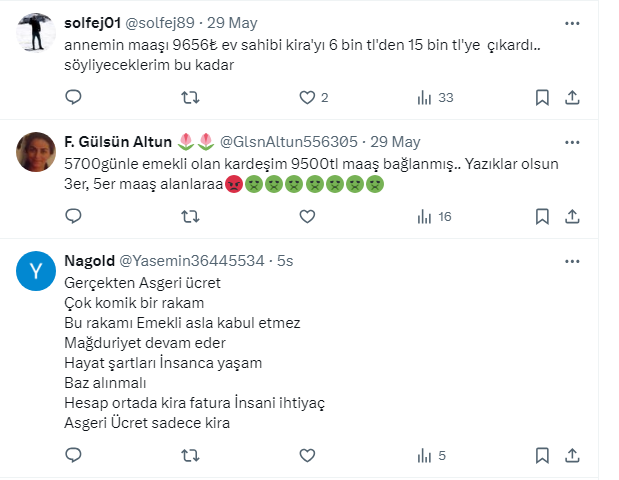View analytics on solfej01's tweet

[x=425, y=97]
